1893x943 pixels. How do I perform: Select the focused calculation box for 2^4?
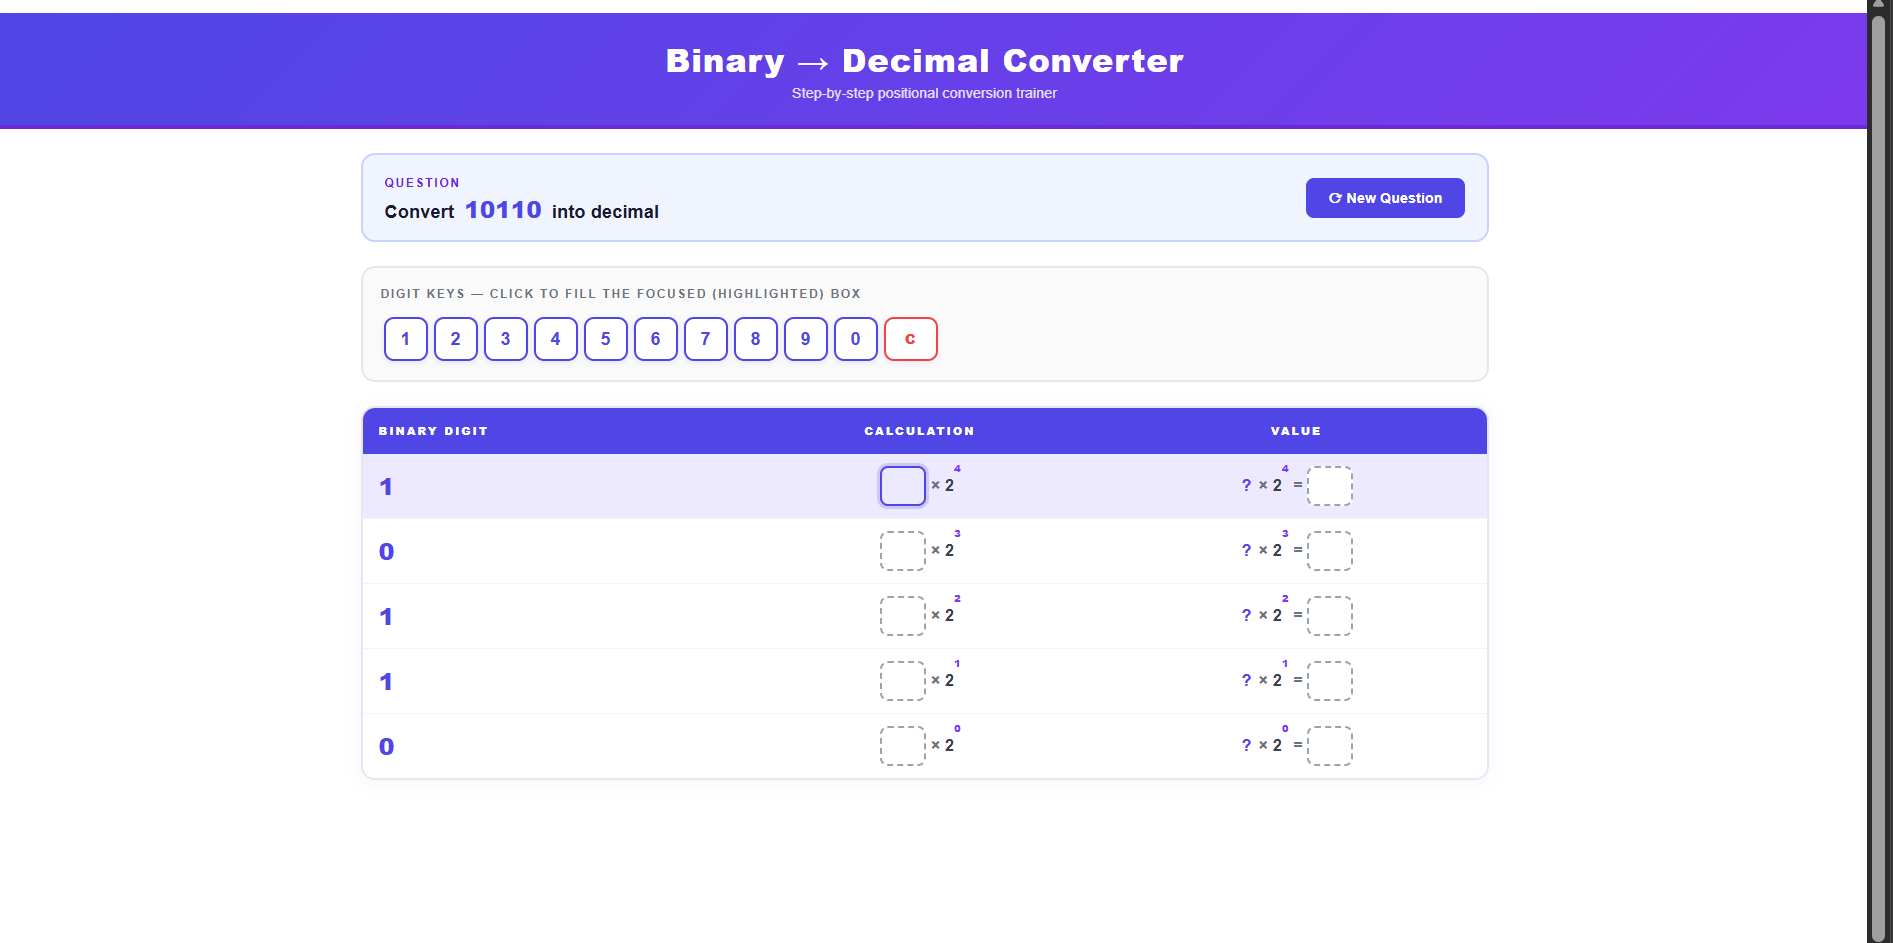click(x=902, y=485)
